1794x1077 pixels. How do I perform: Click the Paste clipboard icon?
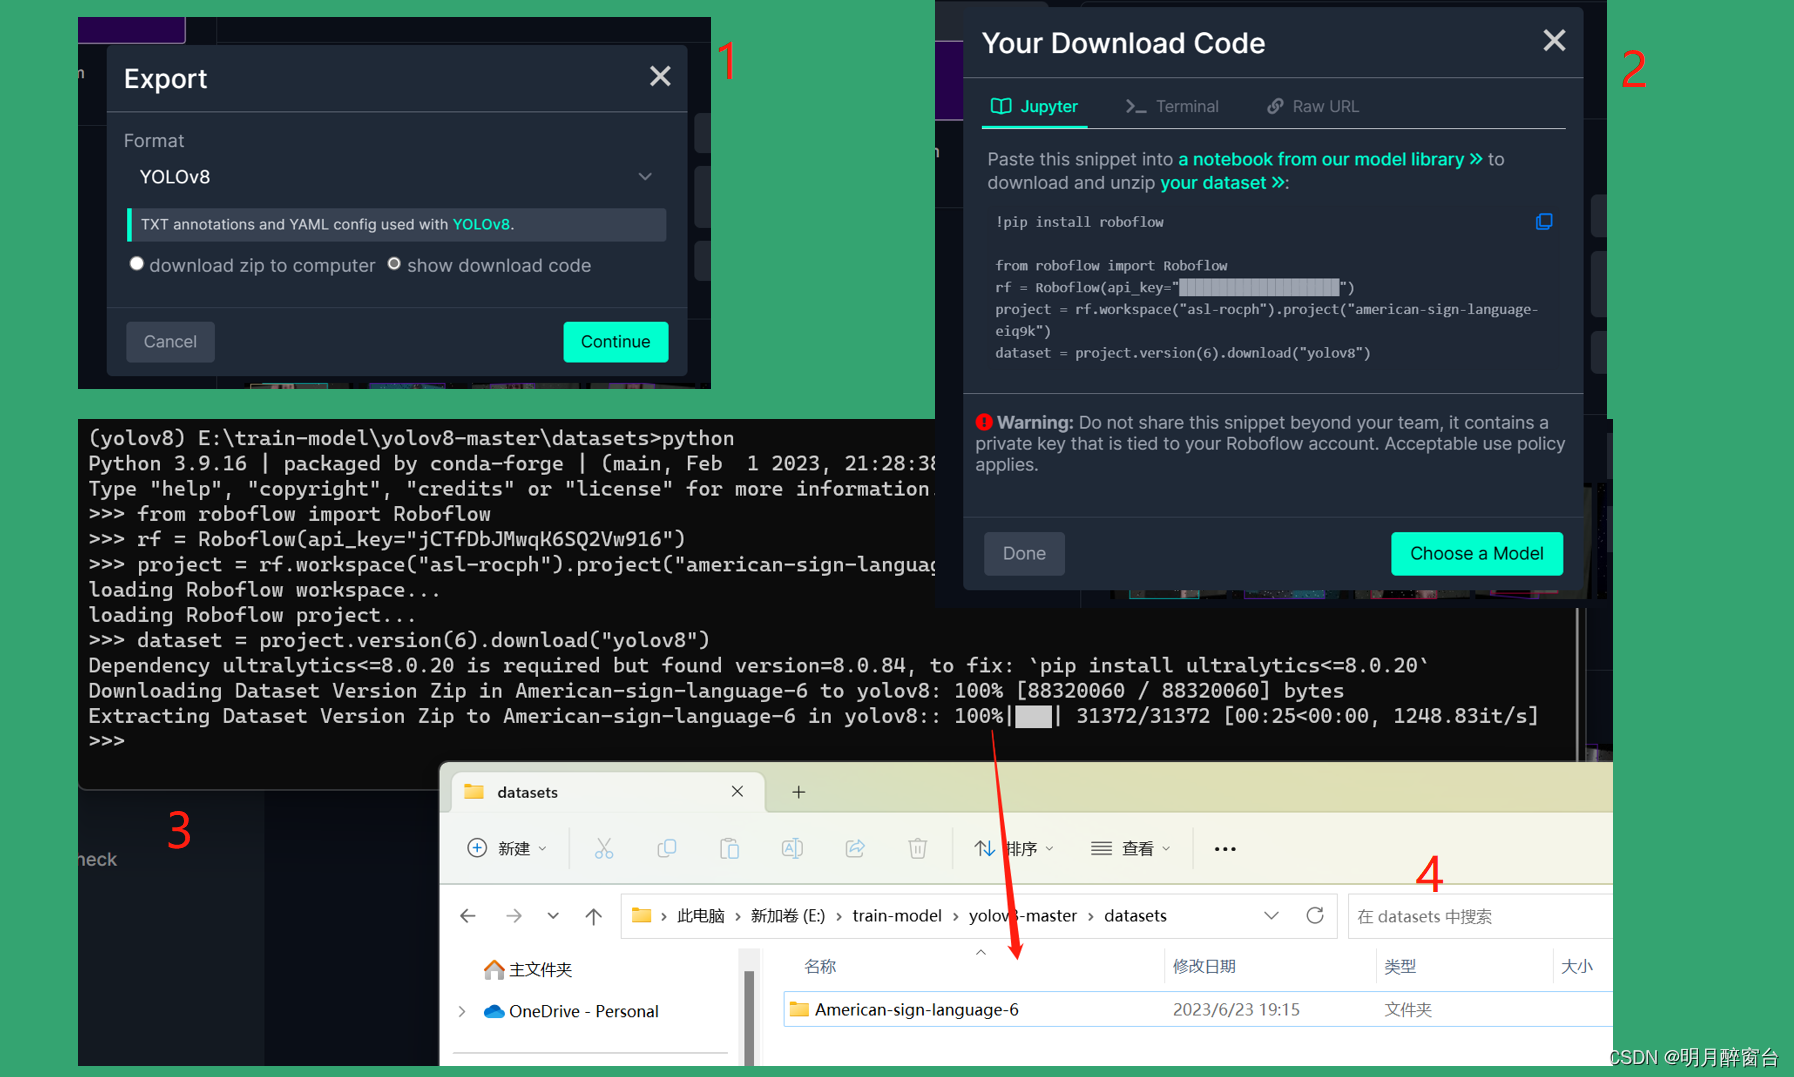pos(729,848)
